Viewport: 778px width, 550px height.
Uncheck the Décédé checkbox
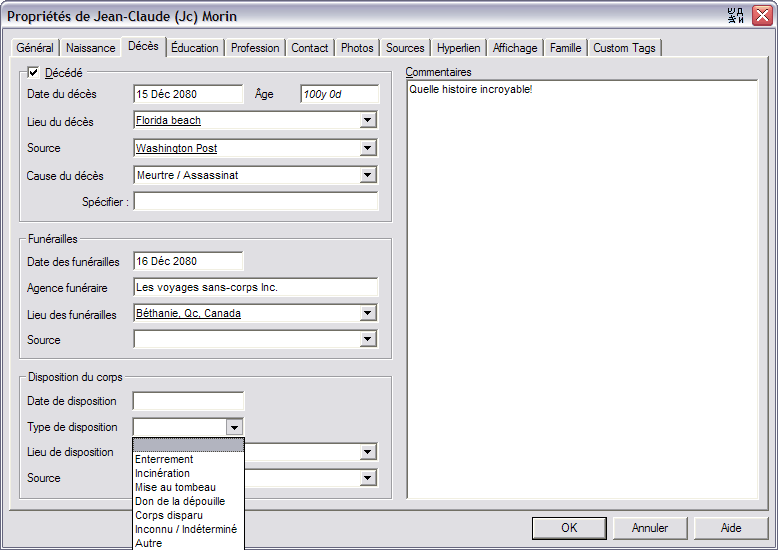(x=33, y=72)
